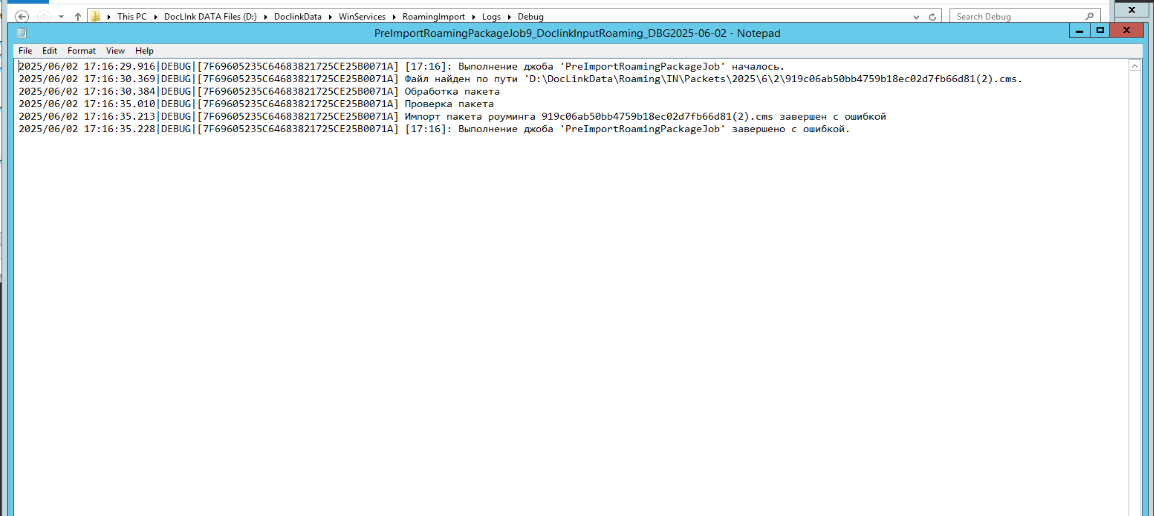Click the Notepad scrollbar up arrow
The height and width of the screenshot is (516, 1154).
[x=1134, y=66]
